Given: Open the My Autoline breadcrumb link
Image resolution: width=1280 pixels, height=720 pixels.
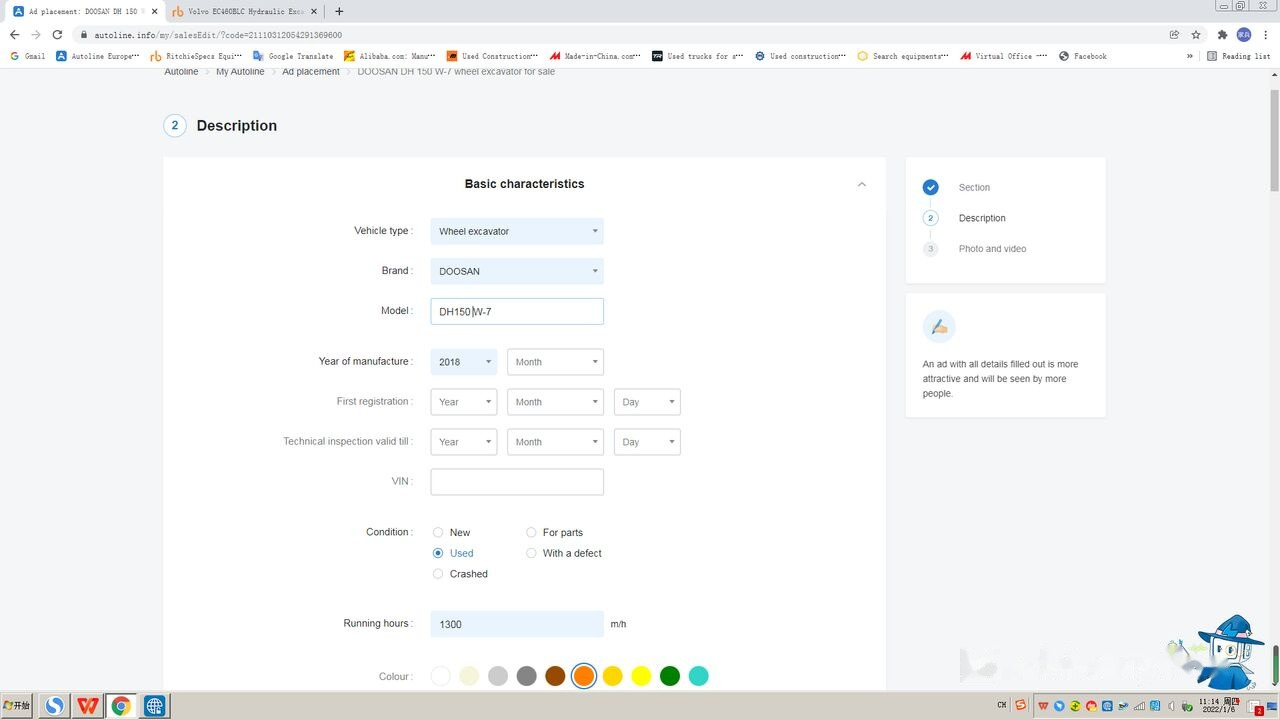Looking at the screenshot, I should coord(240,72).
